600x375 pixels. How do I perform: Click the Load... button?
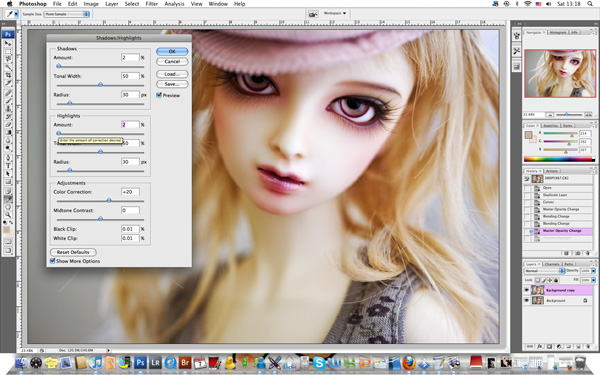pos(172,74)
